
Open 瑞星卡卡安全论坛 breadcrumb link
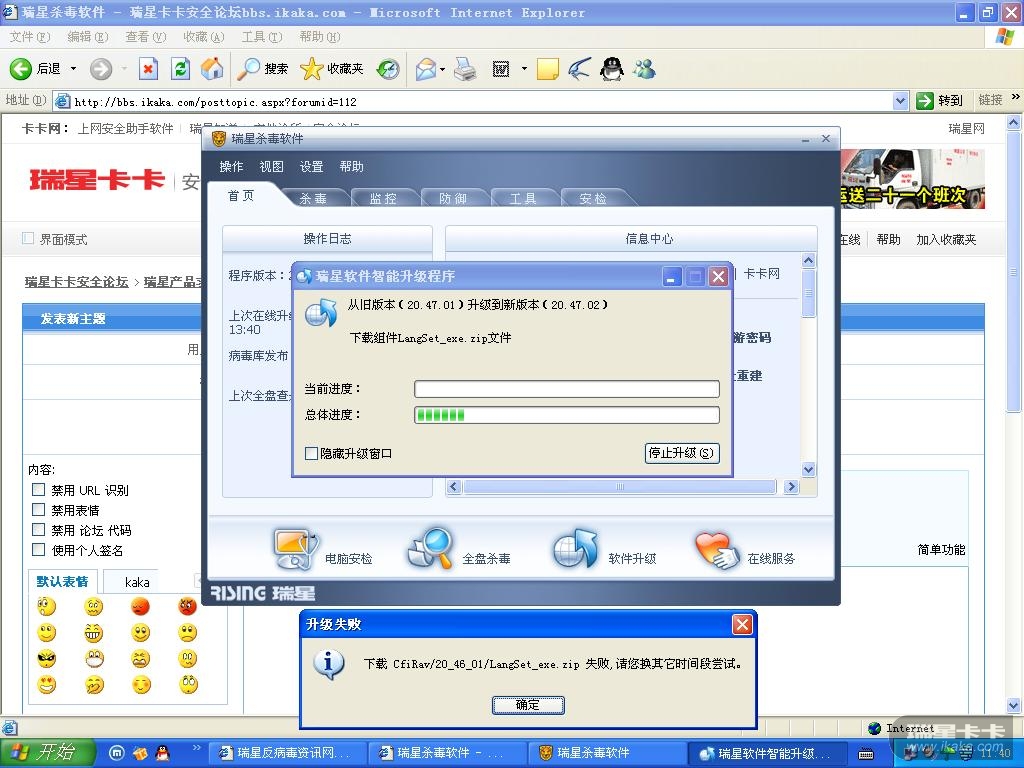pos(76,281)
